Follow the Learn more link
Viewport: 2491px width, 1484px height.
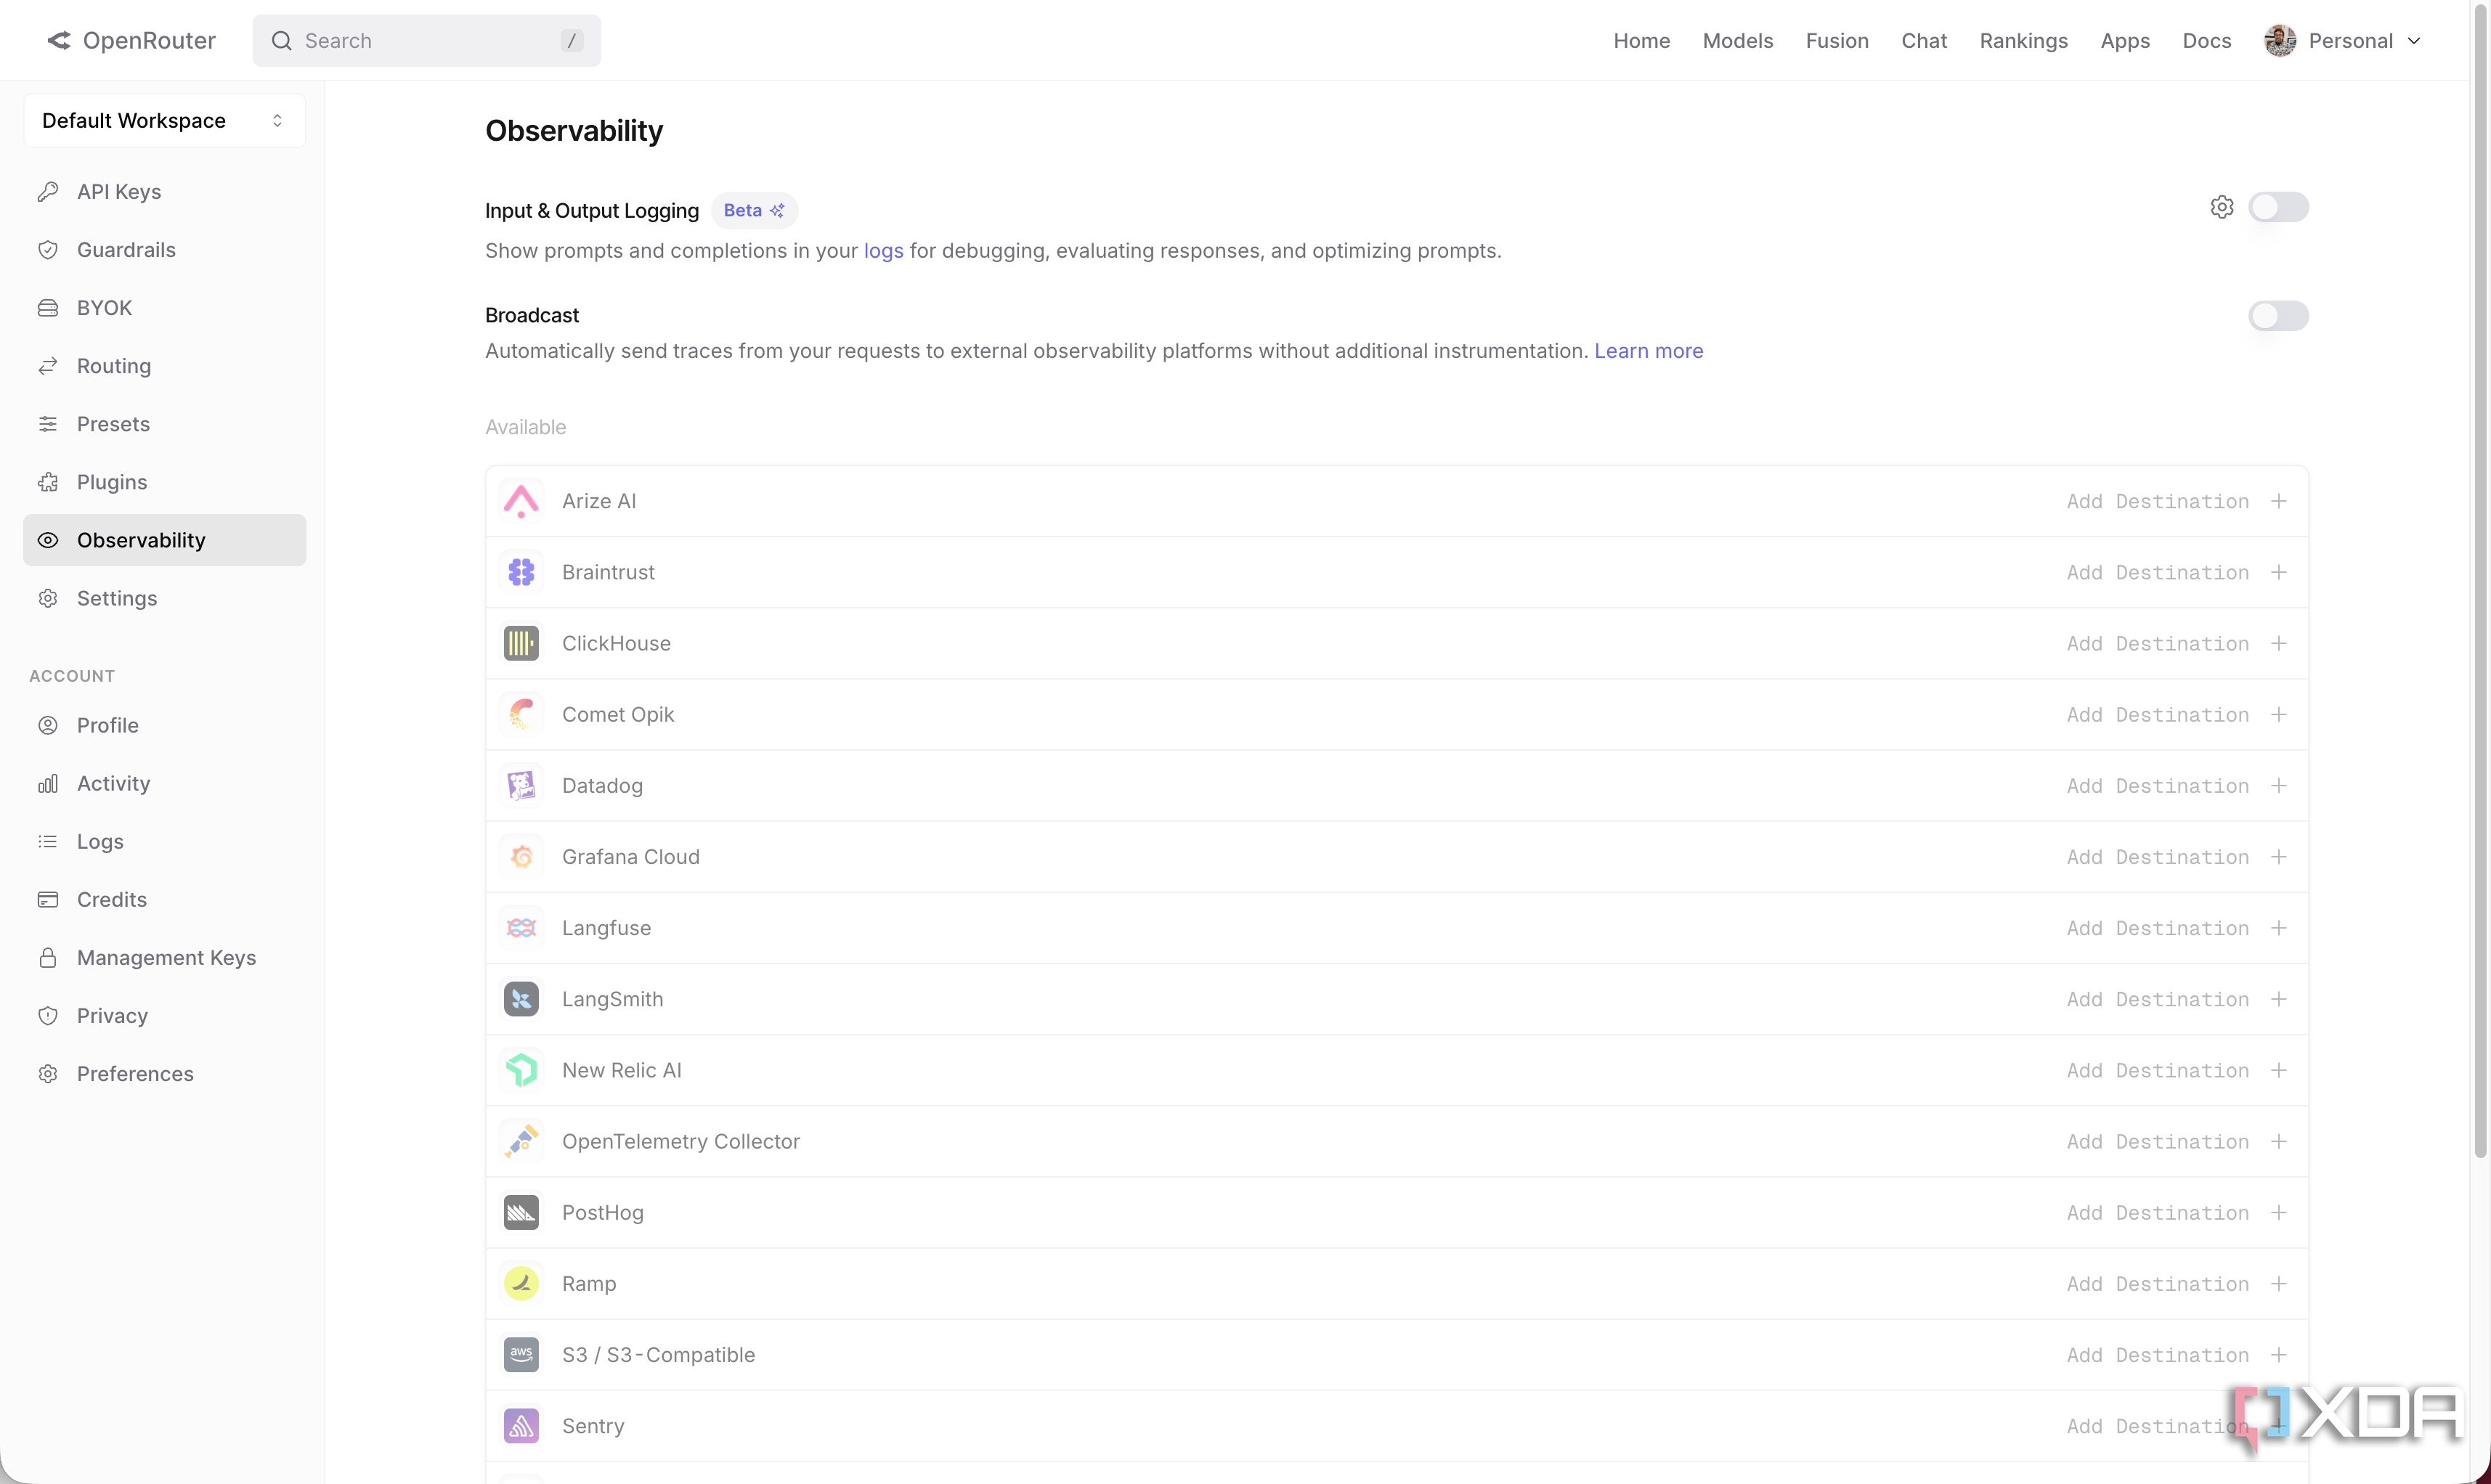pyautogui.click(x=1648, y=351)
